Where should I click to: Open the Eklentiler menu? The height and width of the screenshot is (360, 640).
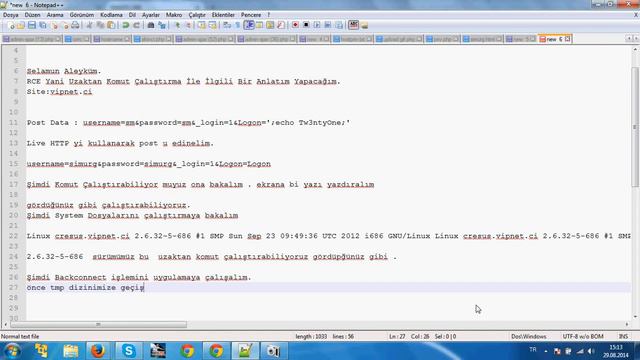pyautogui.click(x=223, y=15)
